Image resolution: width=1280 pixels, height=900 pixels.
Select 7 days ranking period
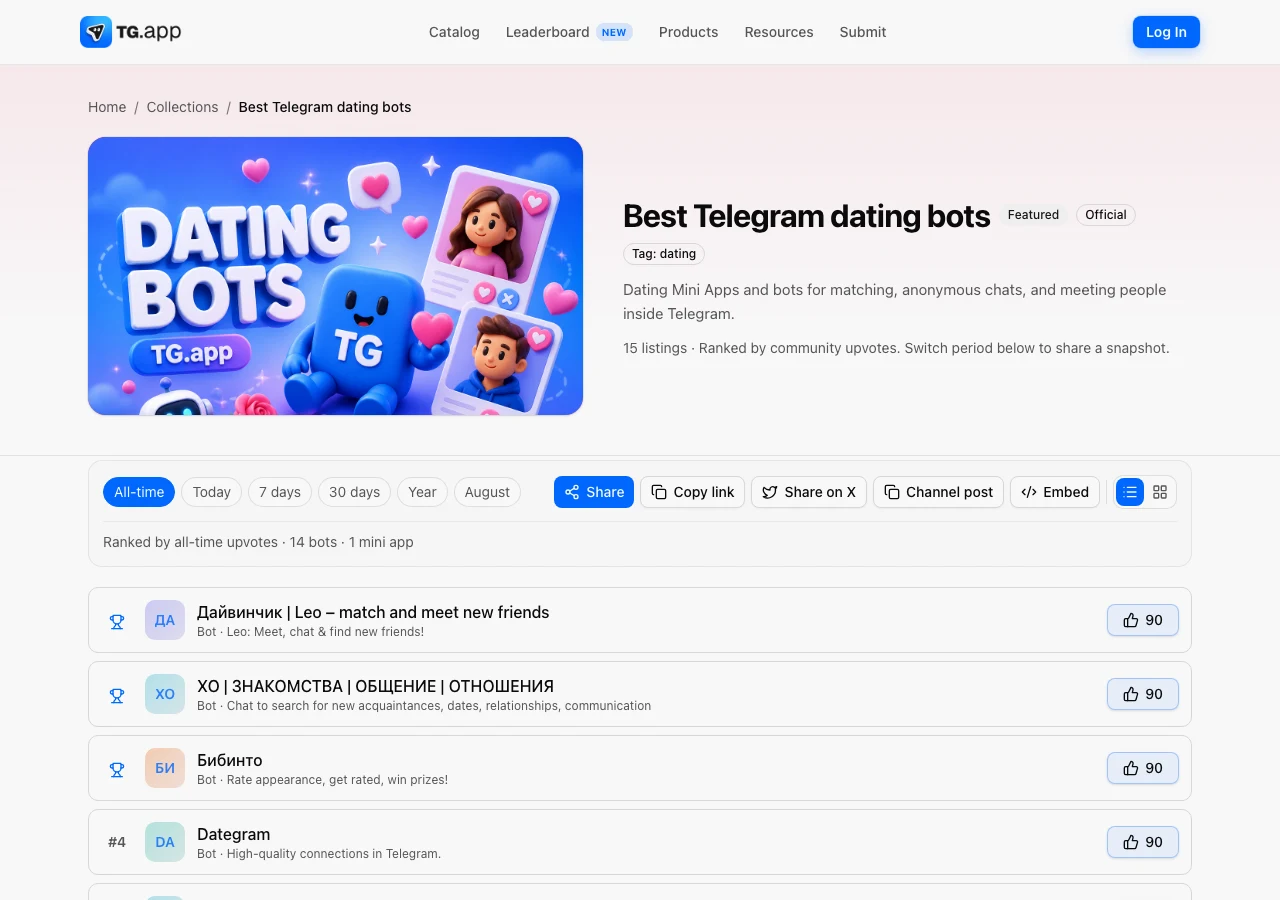(x=280, y=492)
